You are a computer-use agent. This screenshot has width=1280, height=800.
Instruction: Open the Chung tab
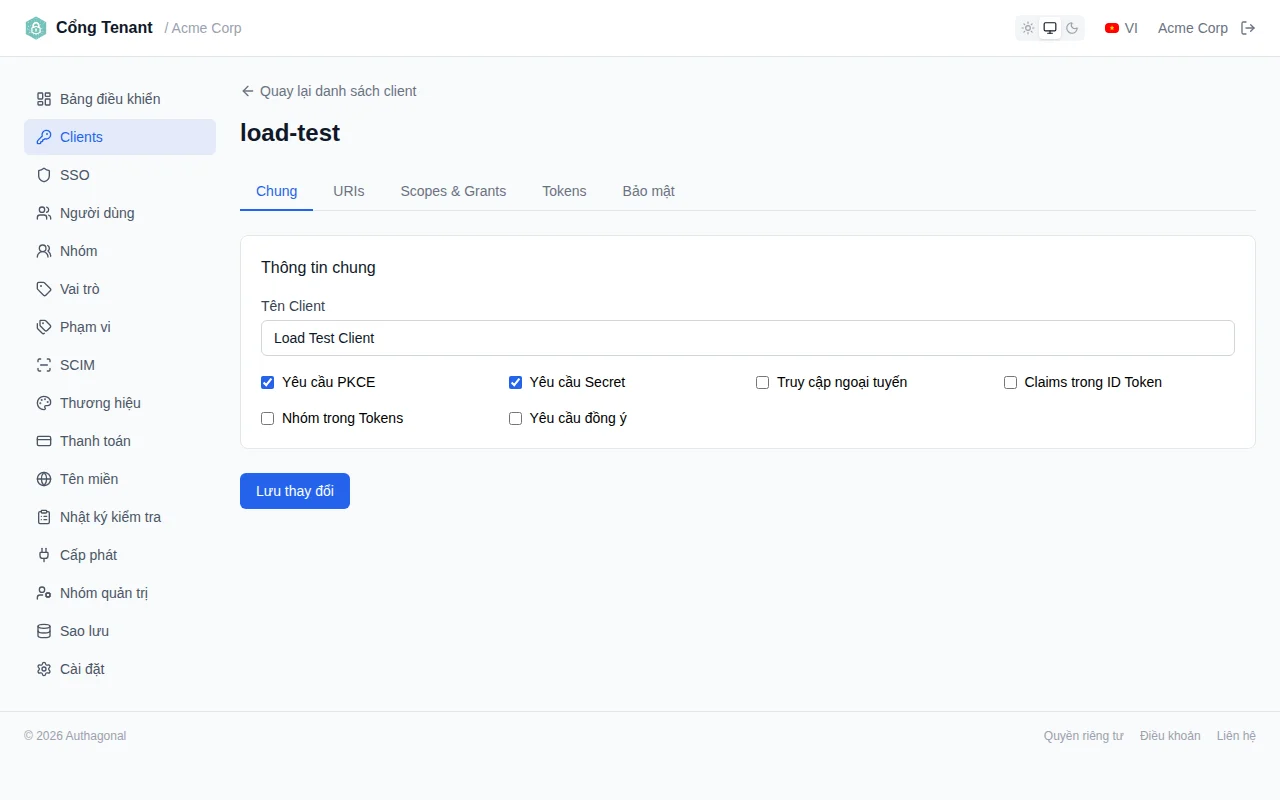[x=277, y=191]
